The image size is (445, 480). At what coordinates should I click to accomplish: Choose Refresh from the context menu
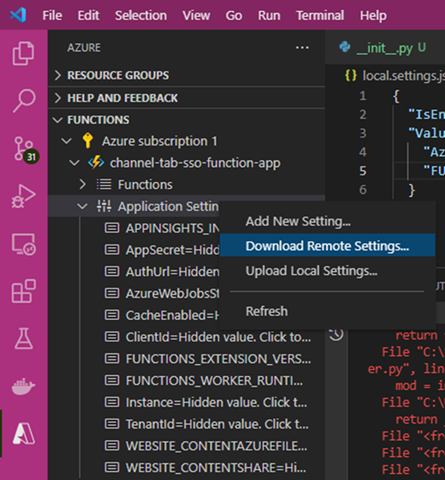click(x=327, y=311)
